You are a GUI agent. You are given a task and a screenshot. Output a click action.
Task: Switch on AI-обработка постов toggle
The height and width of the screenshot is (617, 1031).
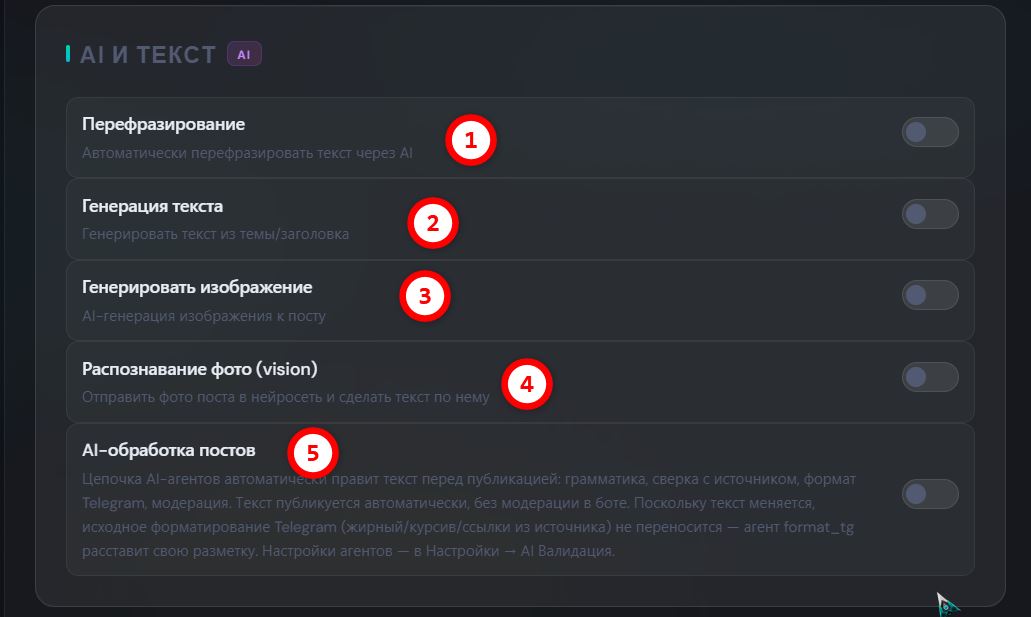[930, 493]
